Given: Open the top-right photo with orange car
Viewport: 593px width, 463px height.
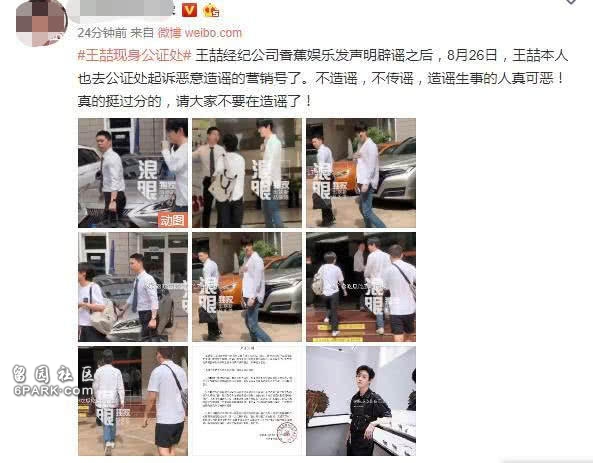Looking at the screenshot, I should [x=361, y=173].
